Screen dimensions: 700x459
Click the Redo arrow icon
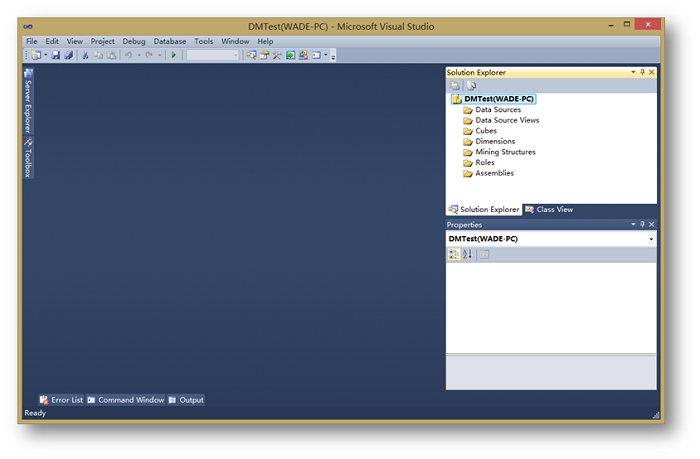pyautogui.click(x=149, y=55)
